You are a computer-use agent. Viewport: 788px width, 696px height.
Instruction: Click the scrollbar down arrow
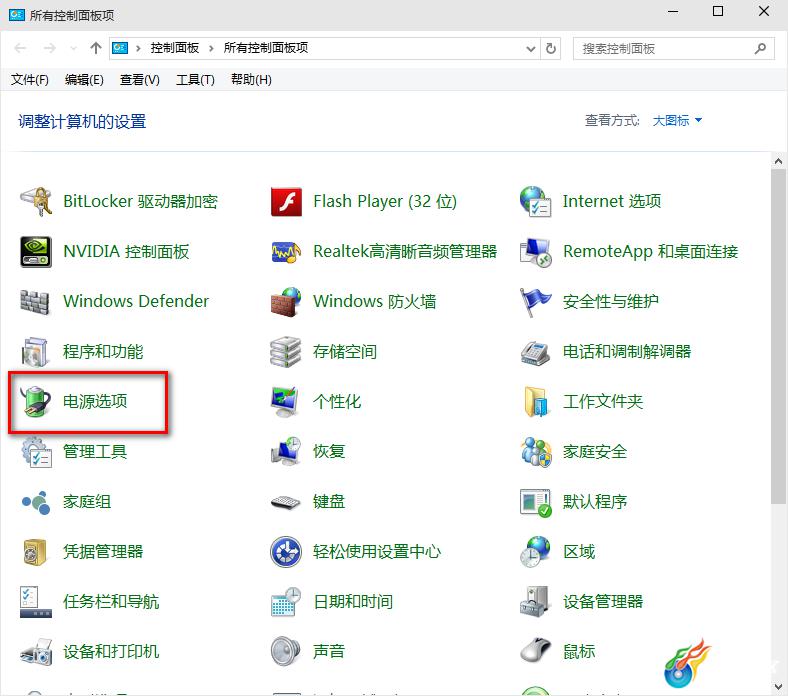778,686
